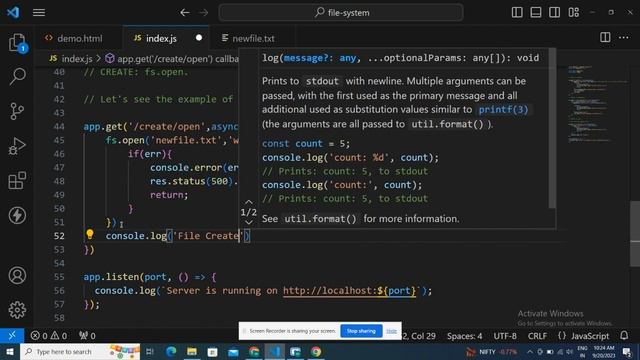The width and height of the screenshot is (640, 360).
Task: Click the ports forwarded status item
Action: 87,336
